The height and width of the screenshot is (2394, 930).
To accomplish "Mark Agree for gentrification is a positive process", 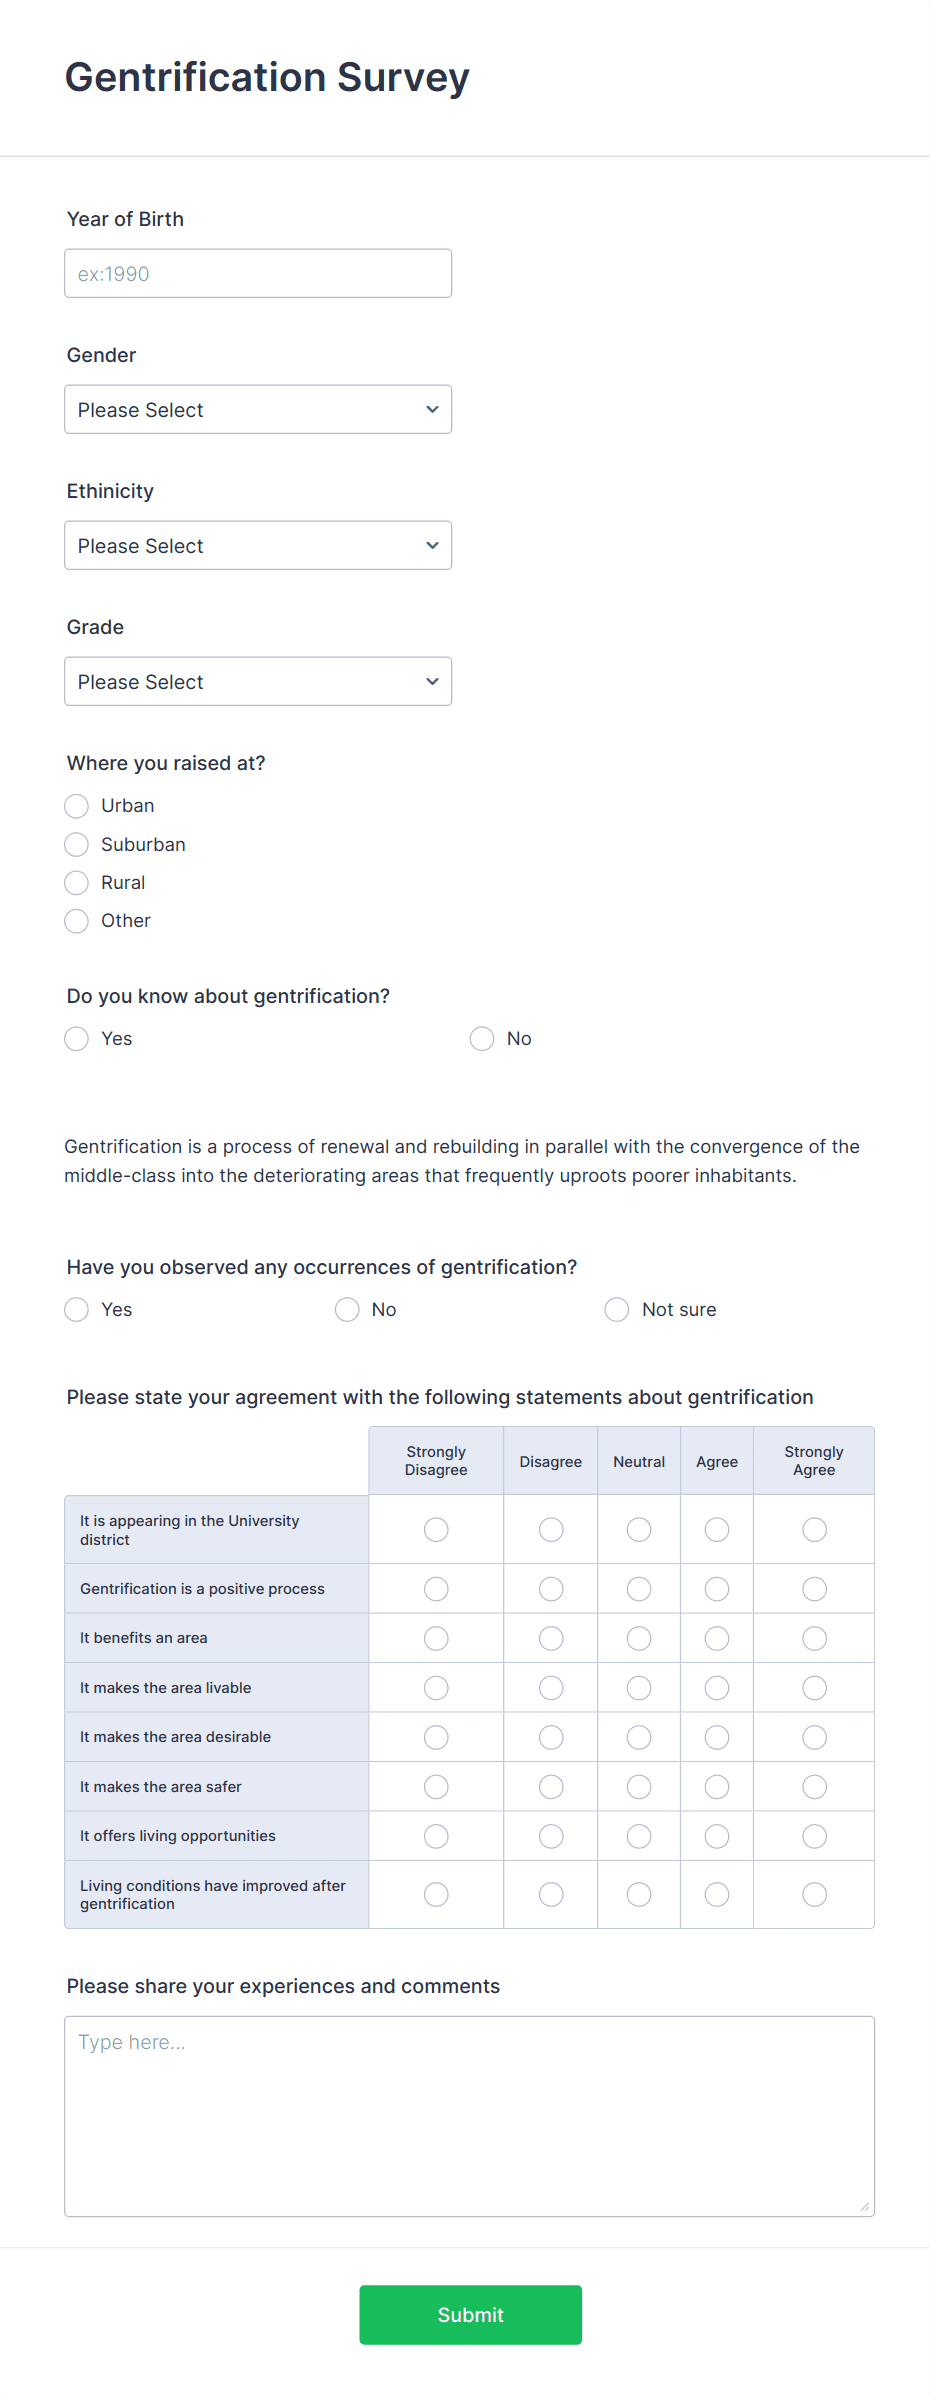I will 716,1588.
